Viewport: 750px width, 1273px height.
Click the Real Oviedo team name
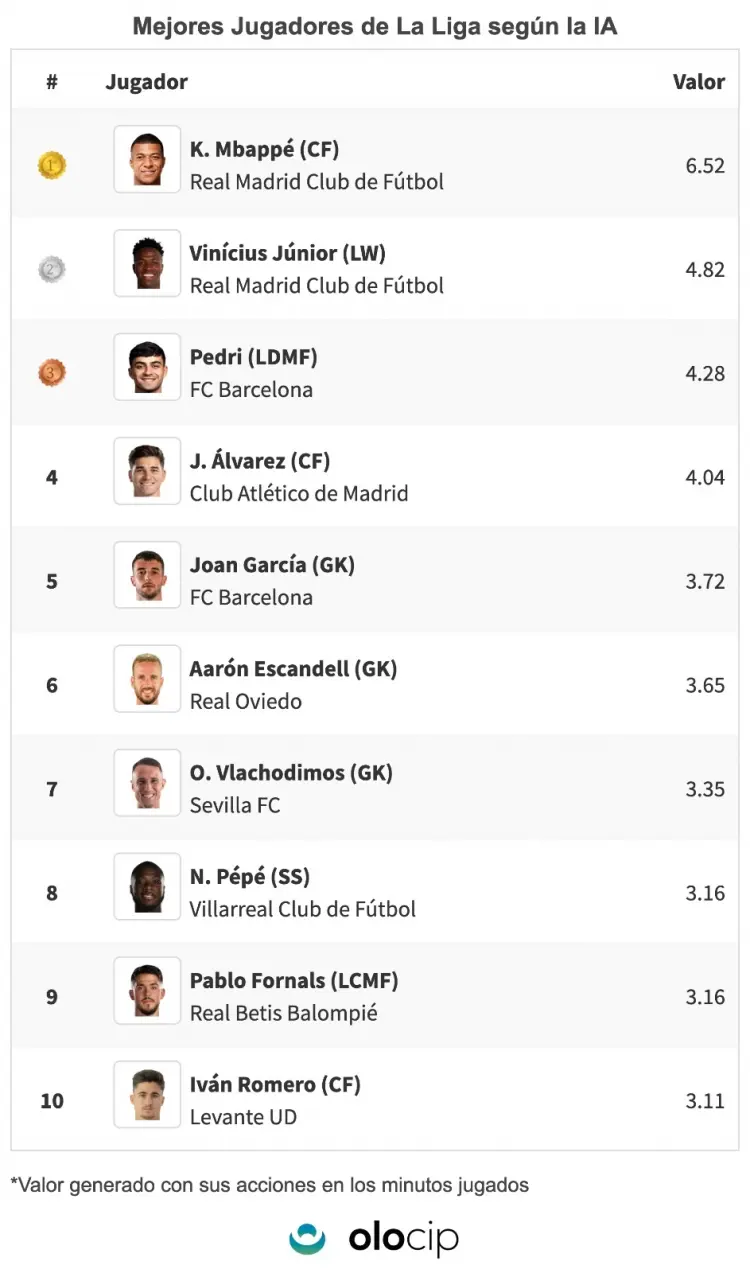tap(246, 702)
